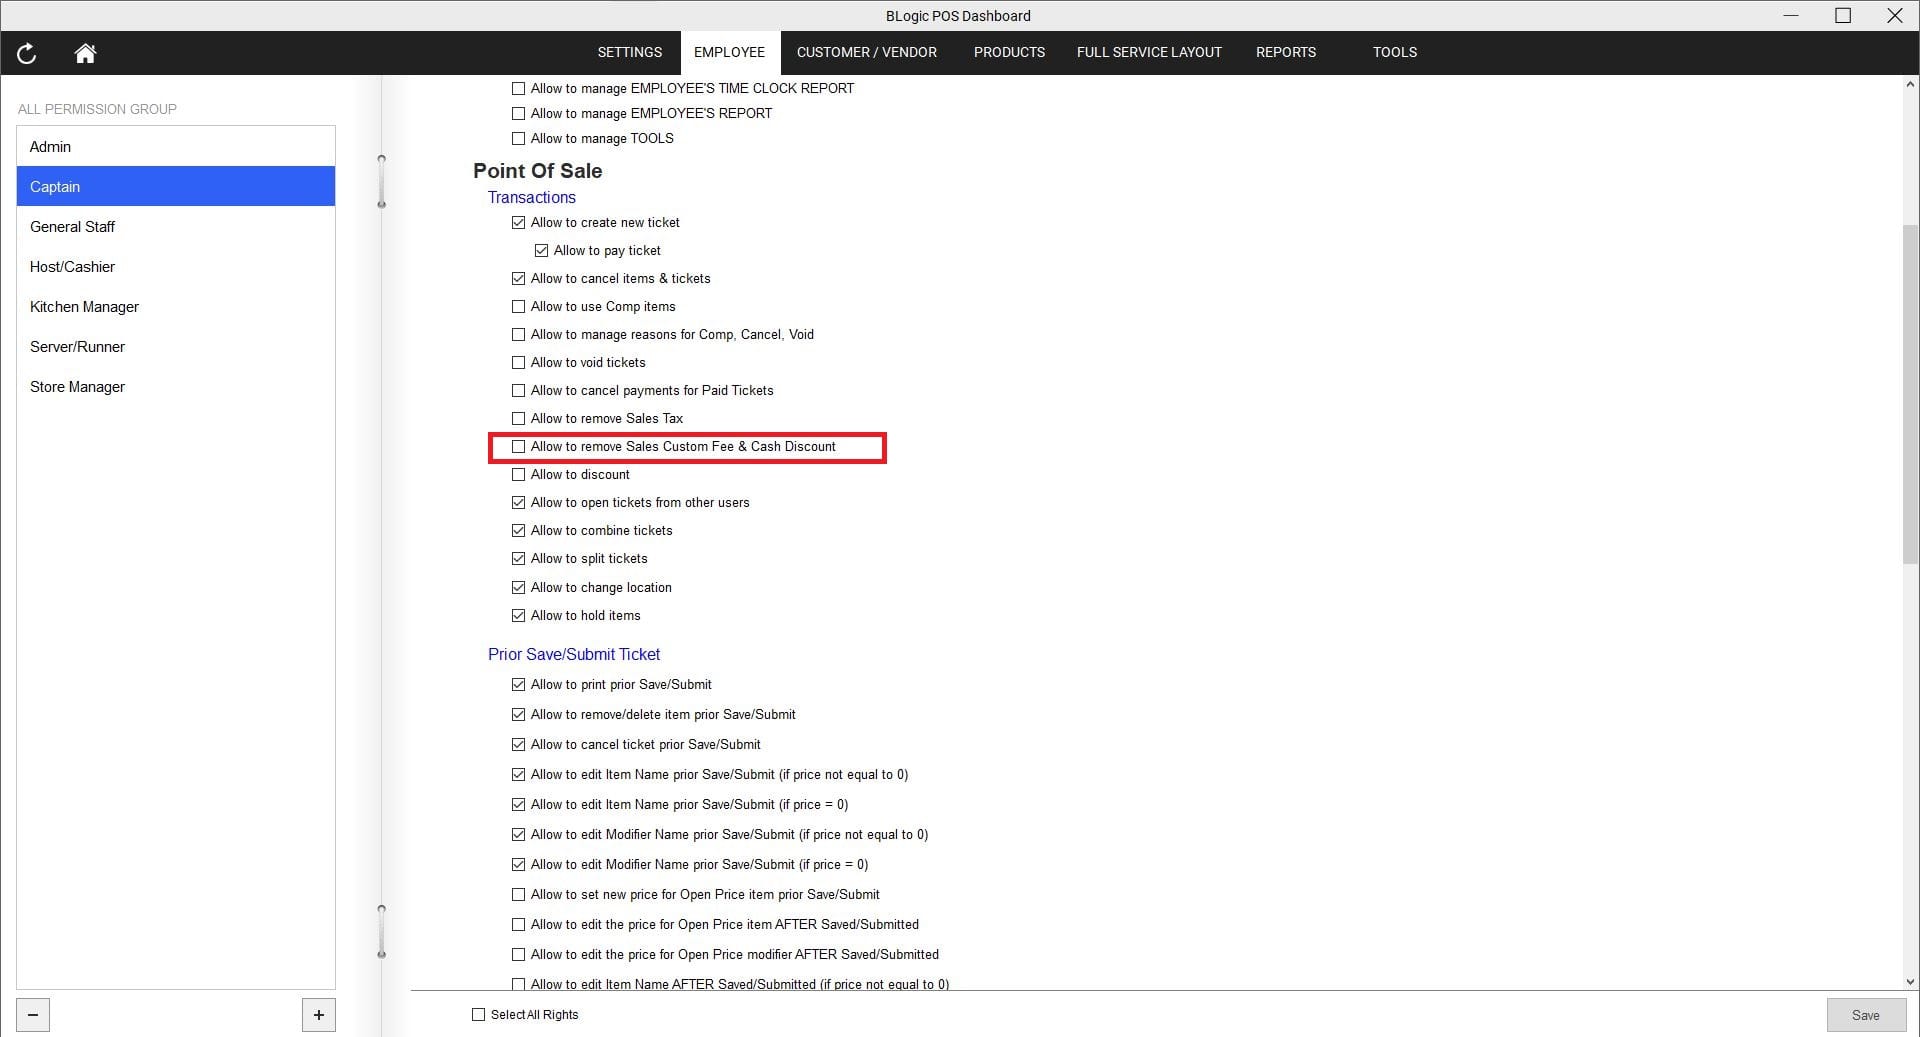Screen dimensions: 1920x1037
Task: Select the Store Manager permission group
Action: 77,387
